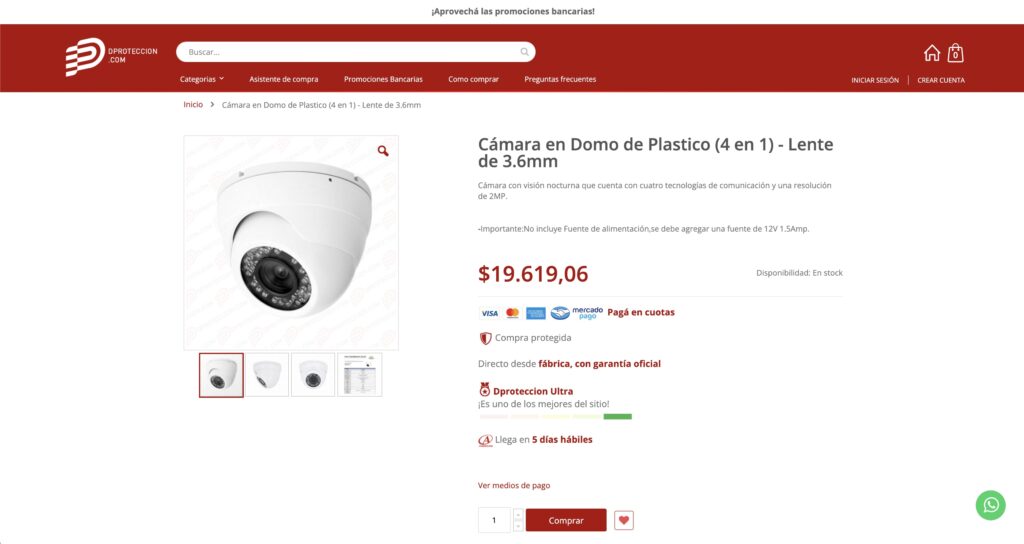Screen dimensions: 1024x544
Task: Click the search magnifier icon
Action: coord(524,52)
